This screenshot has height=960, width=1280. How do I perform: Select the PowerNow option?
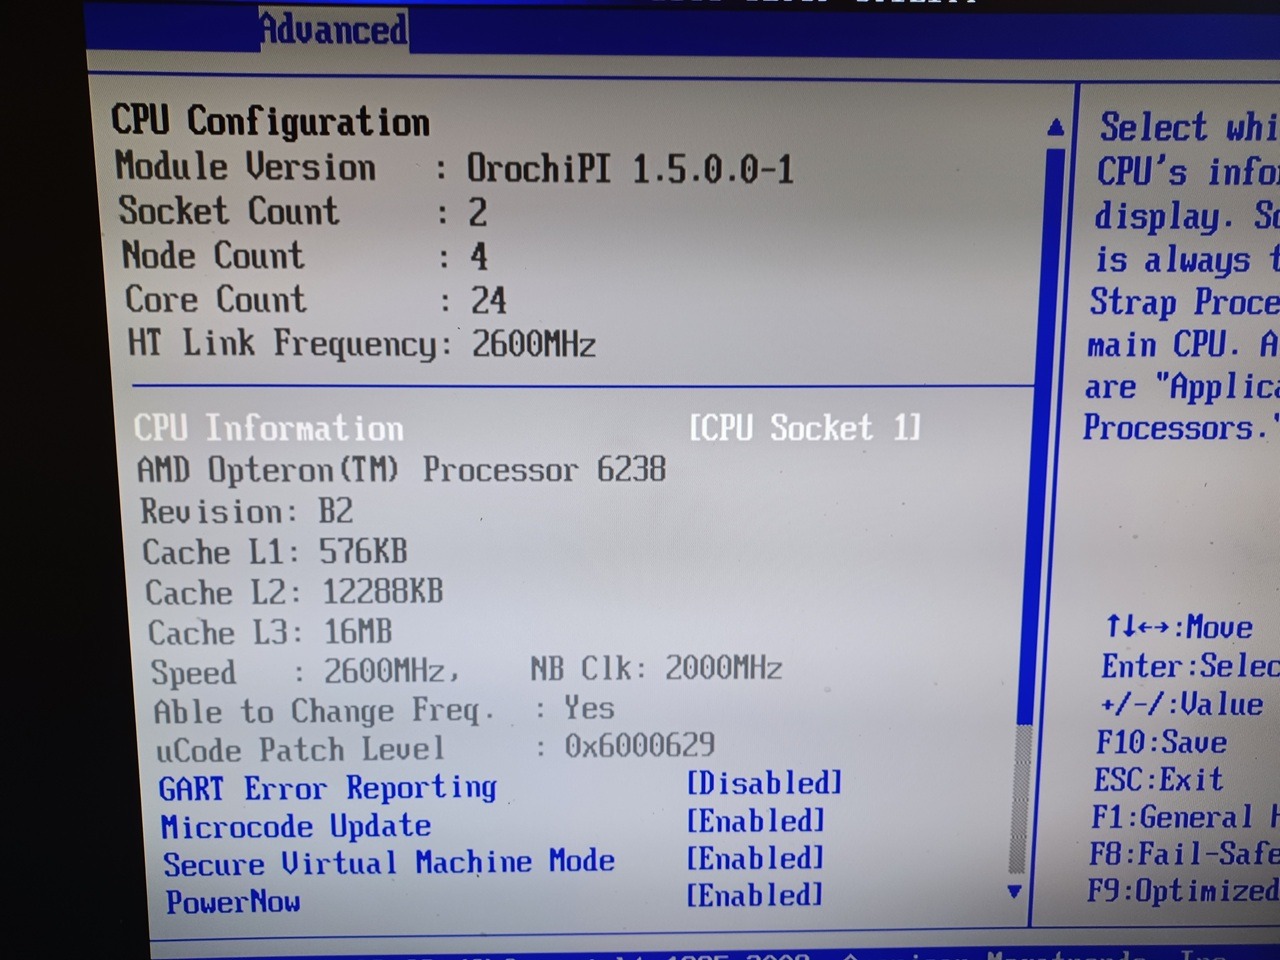pyautogui.click(x=233, y=902)
